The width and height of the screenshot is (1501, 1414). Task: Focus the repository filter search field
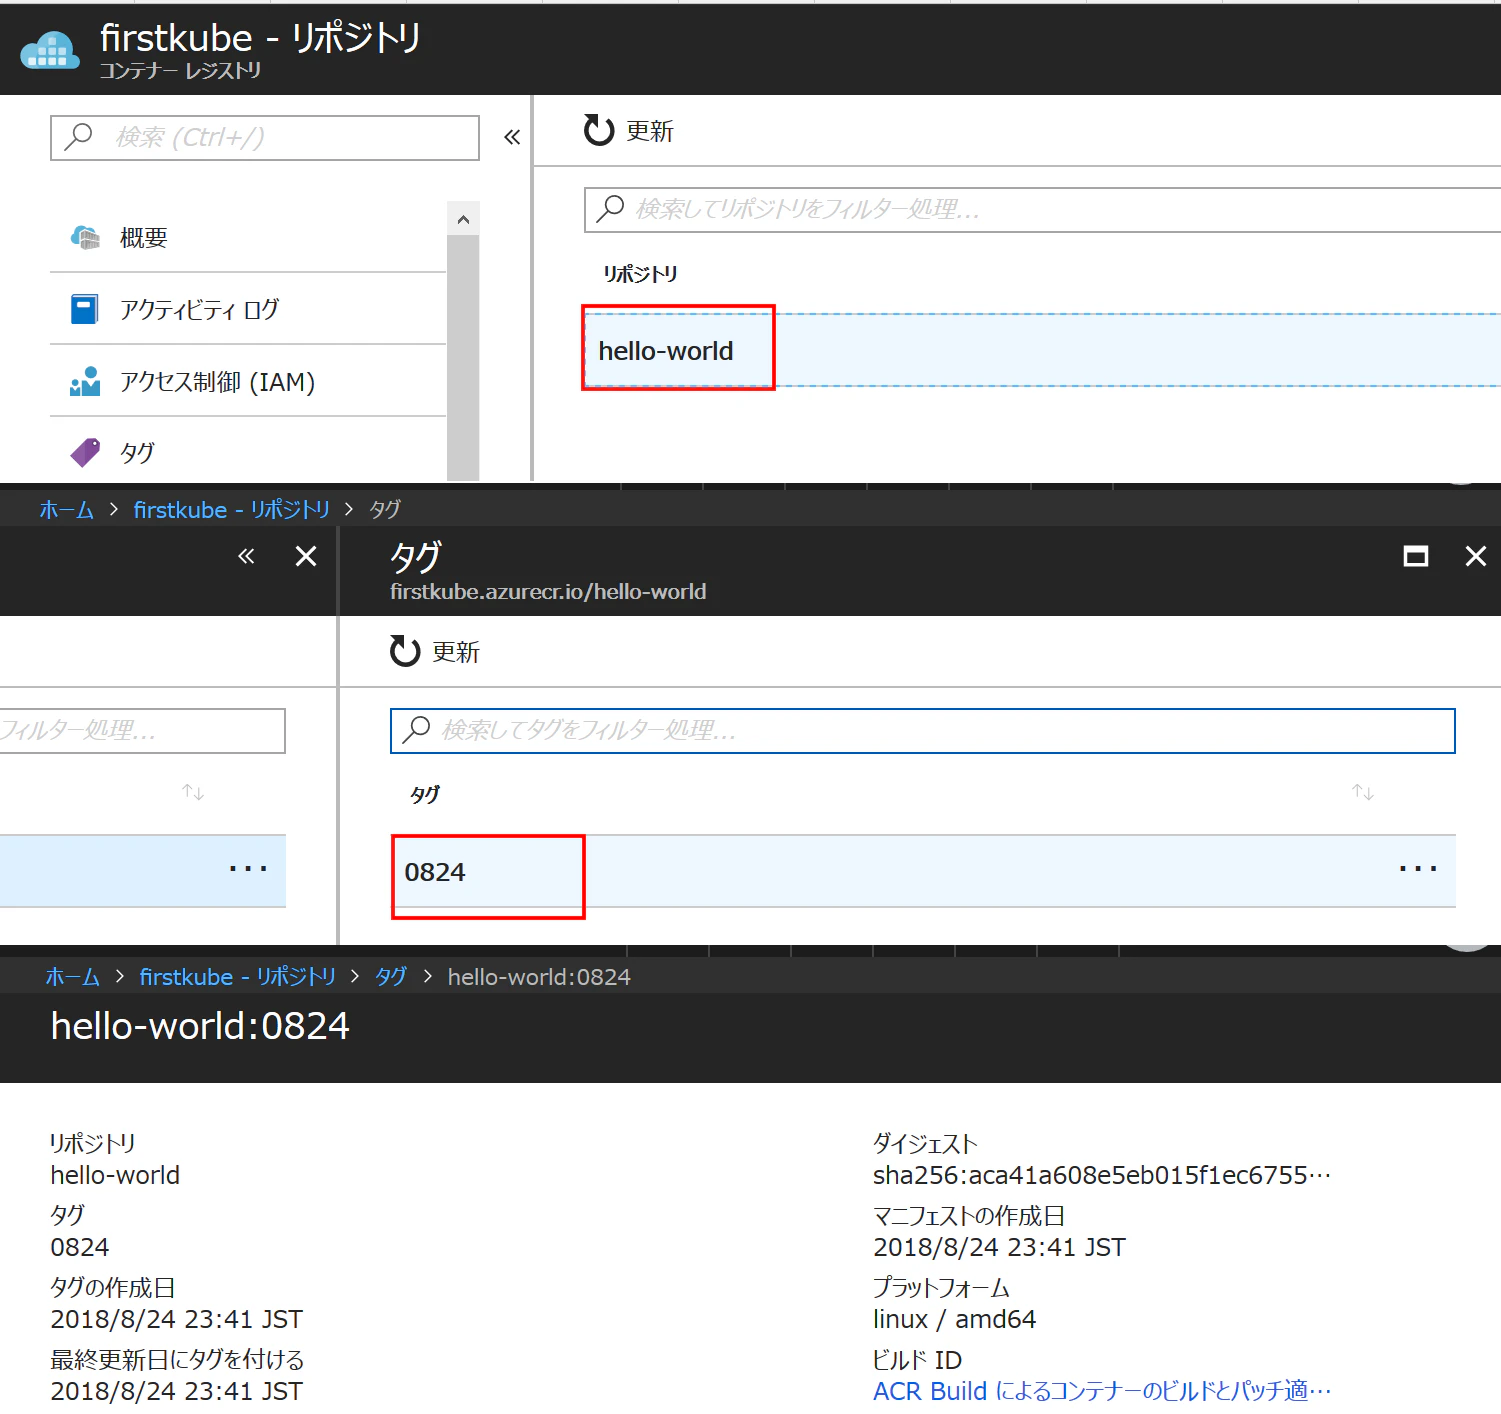pyautogui.click(x=1042, y=209)
